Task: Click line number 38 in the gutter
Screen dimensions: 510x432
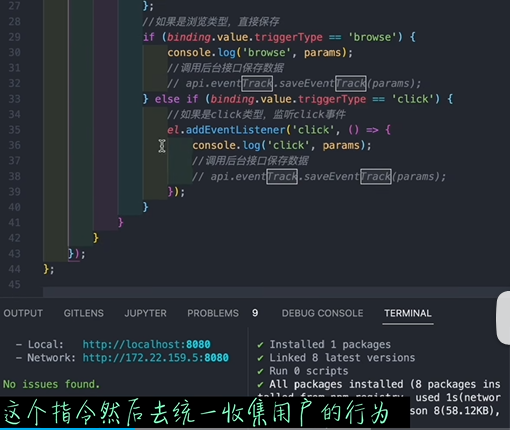Action: tap(14, 176)
